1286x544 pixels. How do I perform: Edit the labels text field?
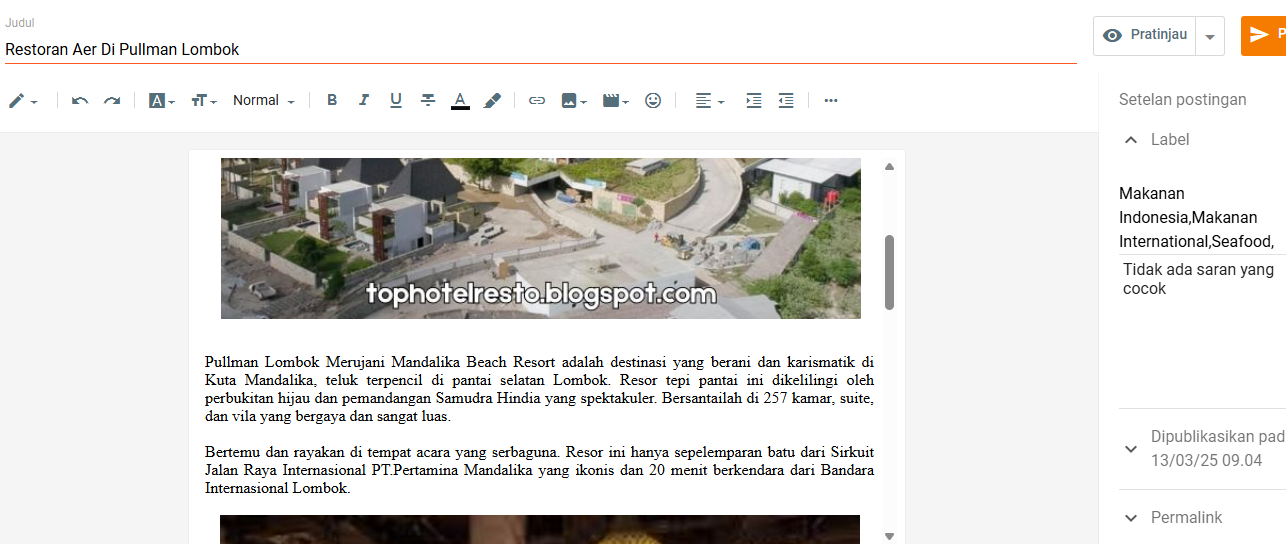point(1202,217)
